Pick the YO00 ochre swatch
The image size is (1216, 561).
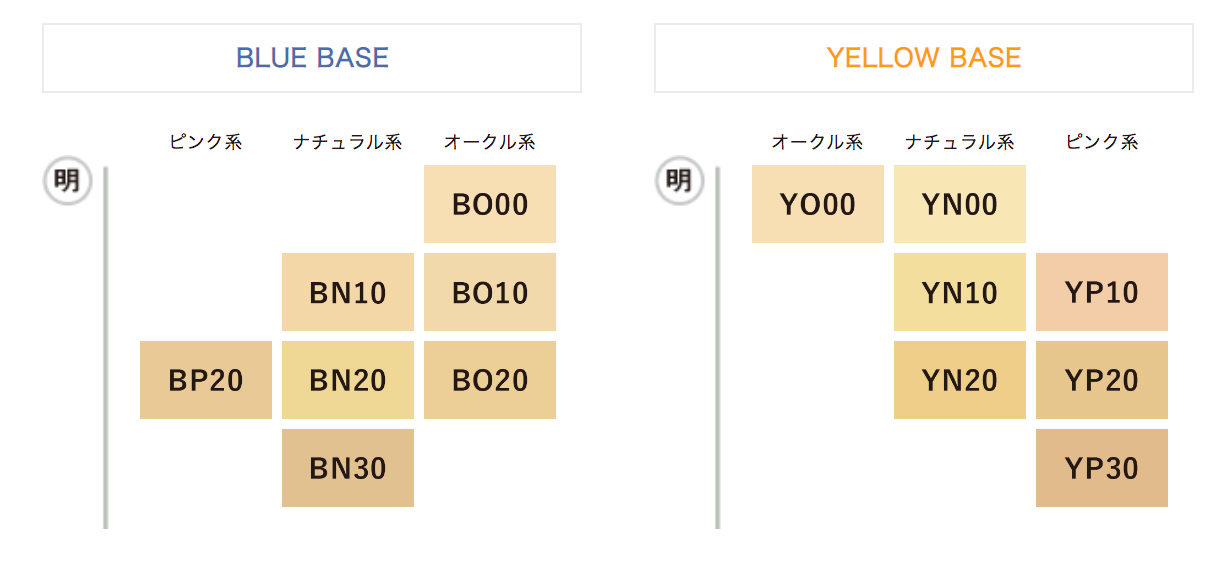(x=818, y=204)
